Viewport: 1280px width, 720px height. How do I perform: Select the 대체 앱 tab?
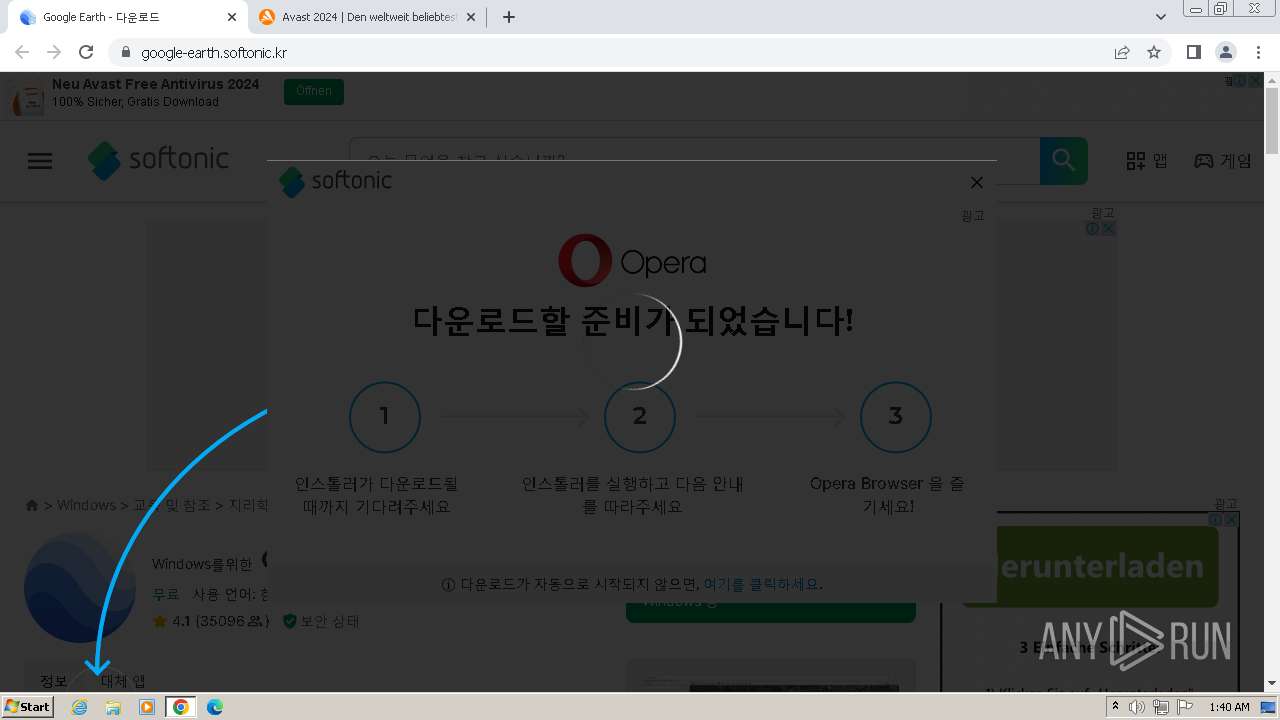pyautogui.click(x=123, y=681)
